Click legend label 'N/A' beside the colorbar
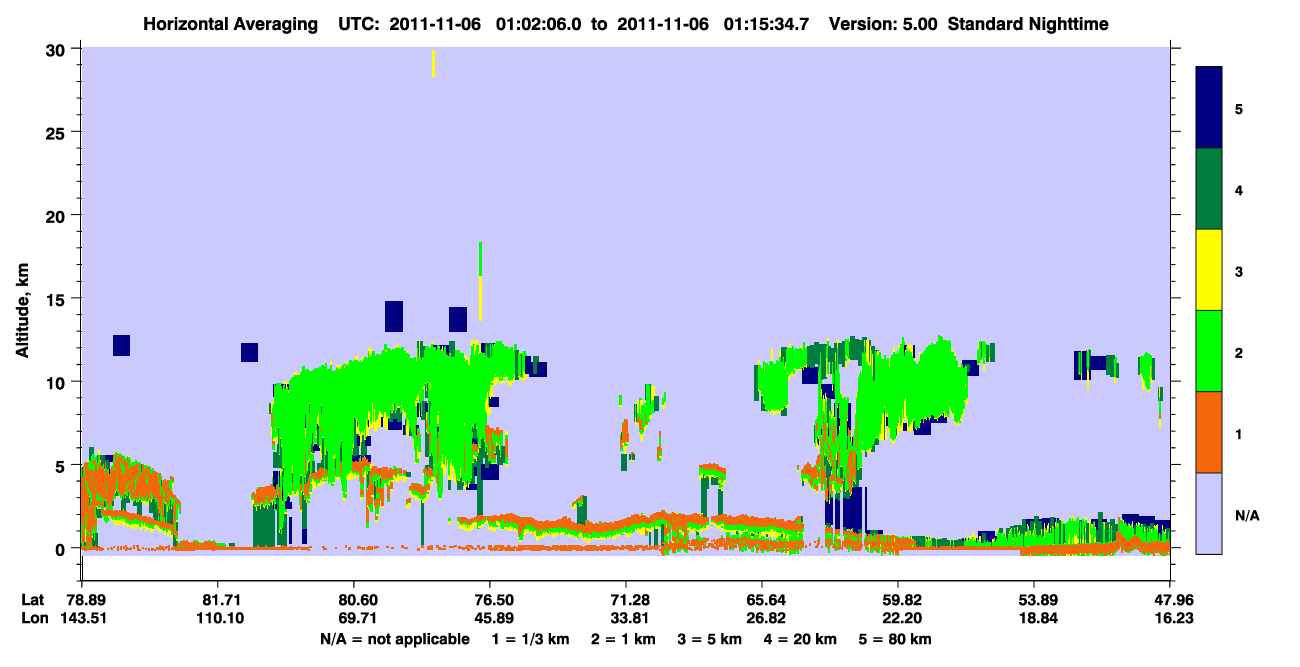1300x667 pixels. tap(1246, 515)
